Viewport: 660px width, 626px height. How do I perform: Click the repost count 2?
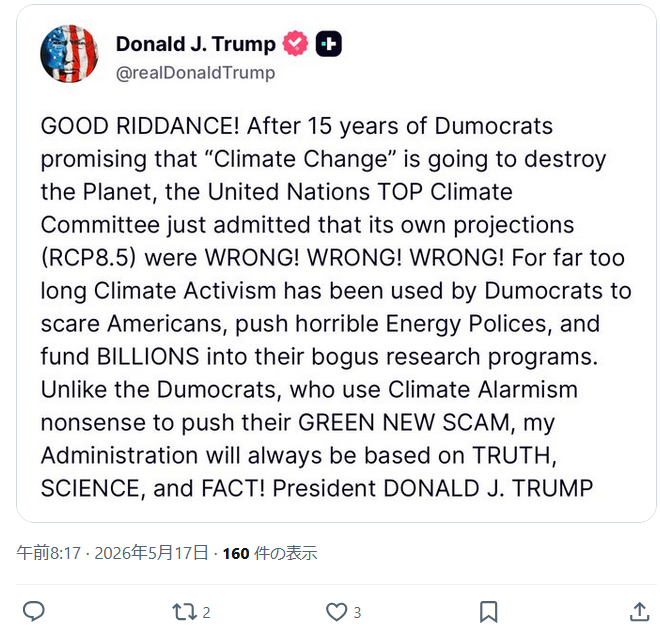point(206,613)
